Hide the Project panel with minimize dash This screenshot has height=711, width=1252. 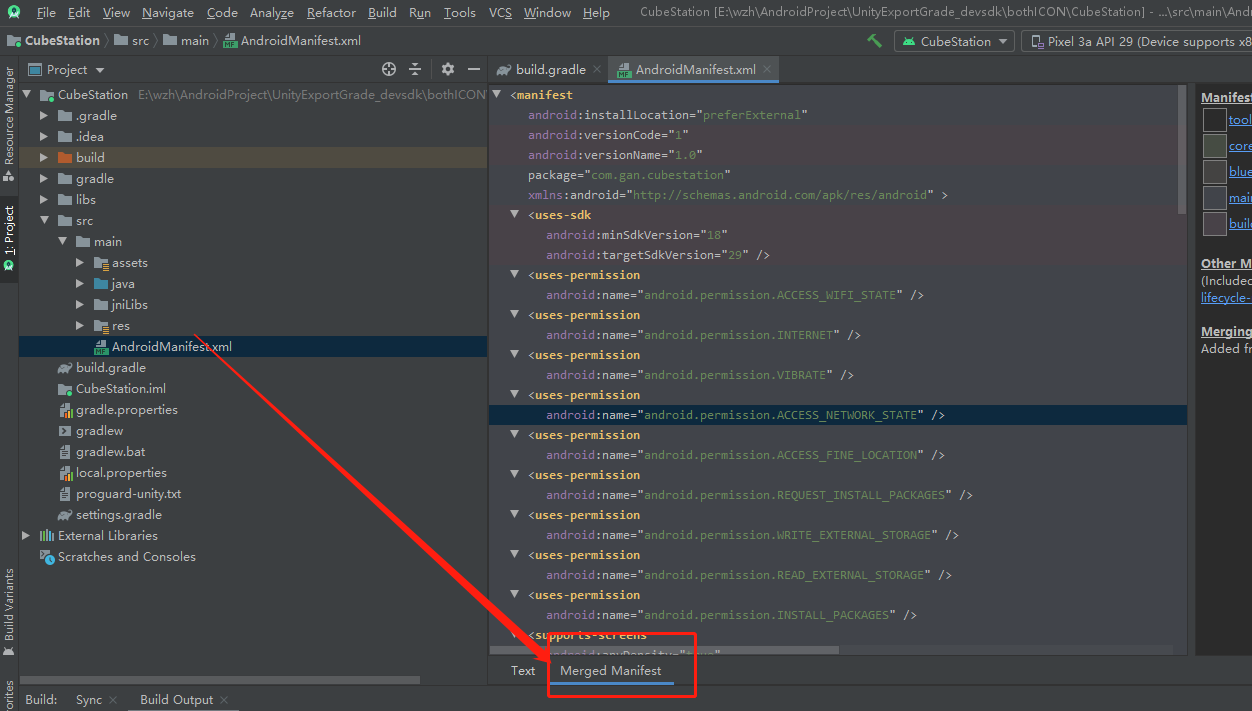tap(474, 69)
